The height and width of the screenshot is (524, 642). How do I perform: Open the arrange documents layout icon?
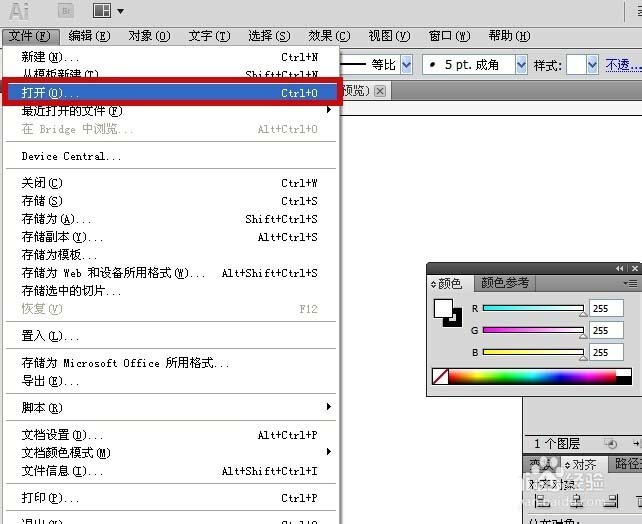(x=102, y=11)
